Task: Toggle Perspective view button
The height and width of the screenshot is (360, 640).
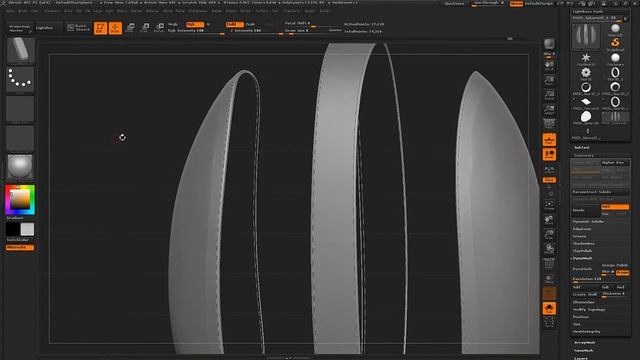Action: pyautogui.click(x=549, y=124)
